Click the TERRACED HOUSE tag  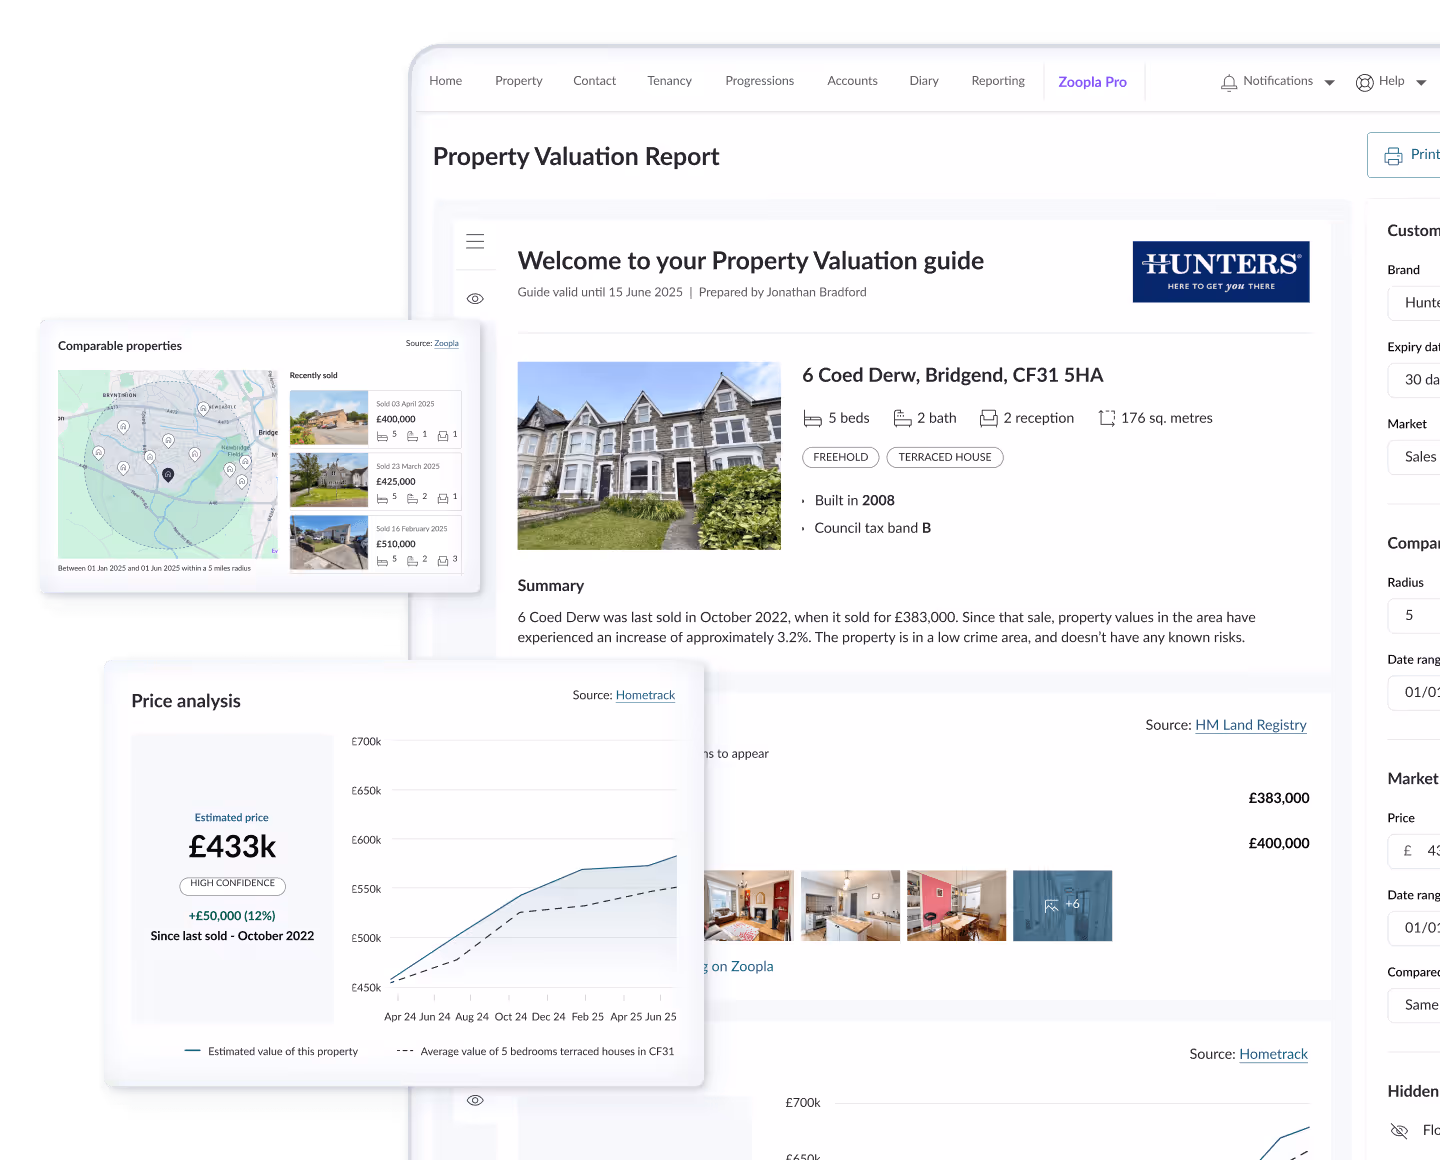[945, 457]
